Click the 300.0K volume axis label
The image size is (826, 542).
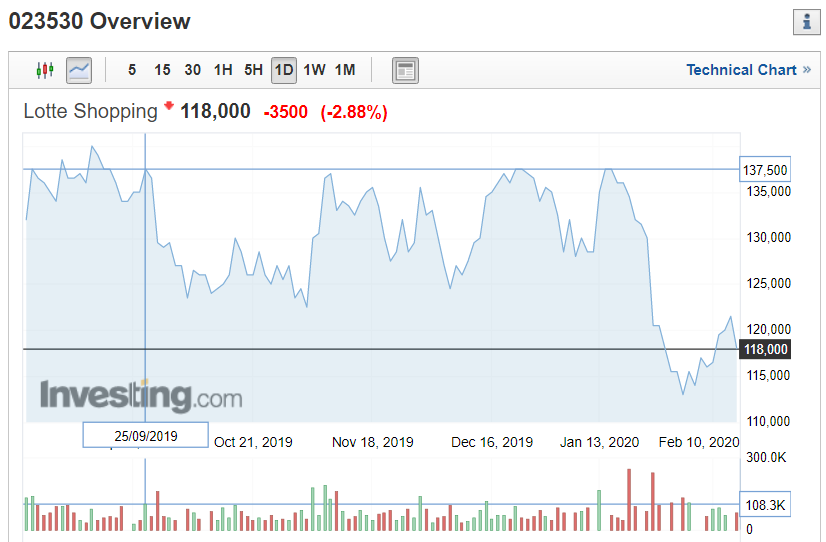[x=766, y=457]
